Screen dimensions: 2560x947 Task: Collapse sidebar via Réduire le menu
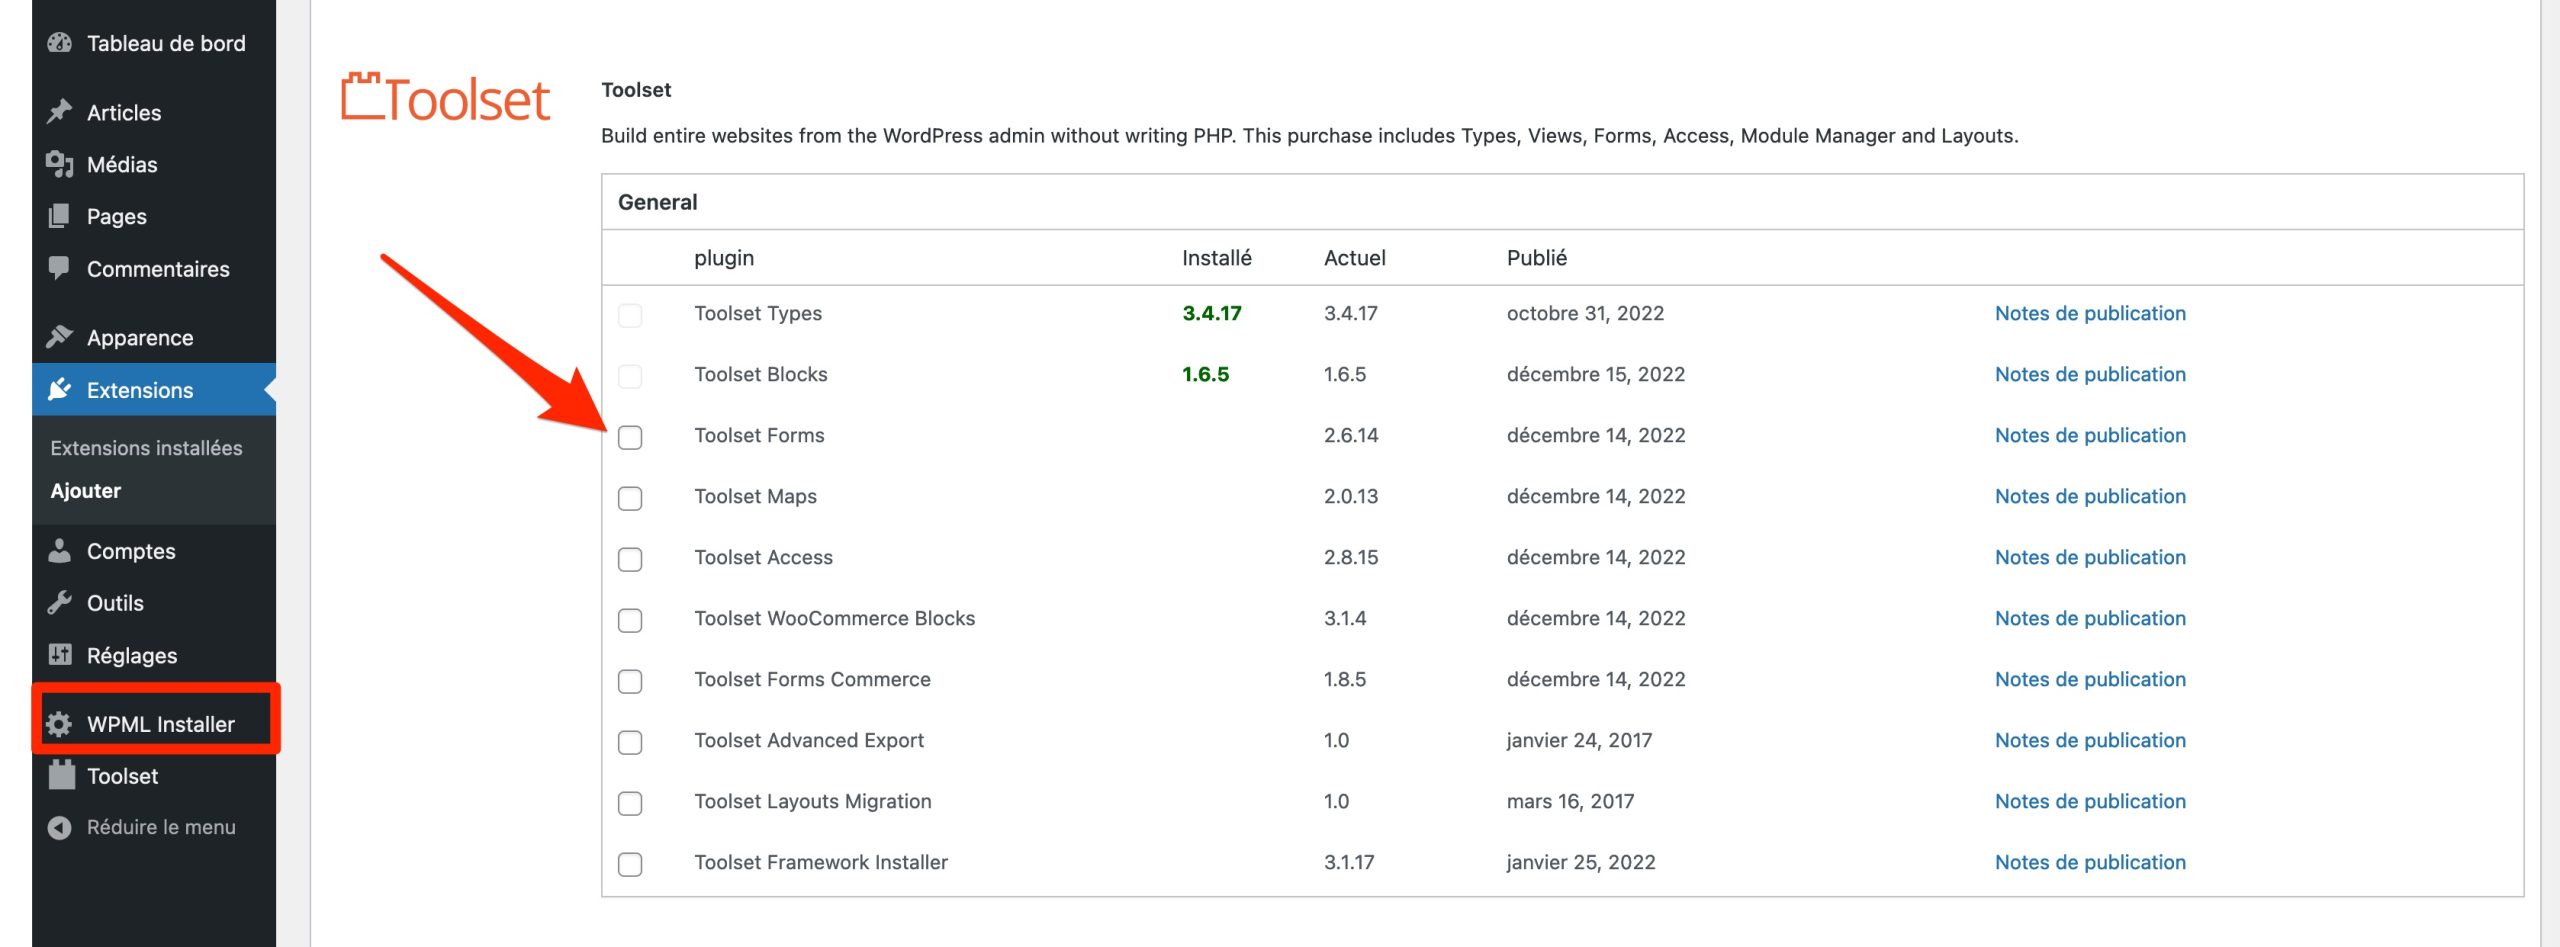click(154, 827)
